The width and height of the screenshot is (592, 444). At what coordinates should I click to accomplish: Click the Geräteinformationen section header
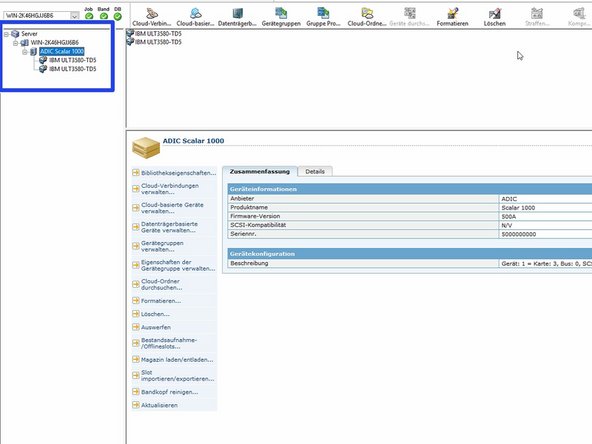click(410, 189)
